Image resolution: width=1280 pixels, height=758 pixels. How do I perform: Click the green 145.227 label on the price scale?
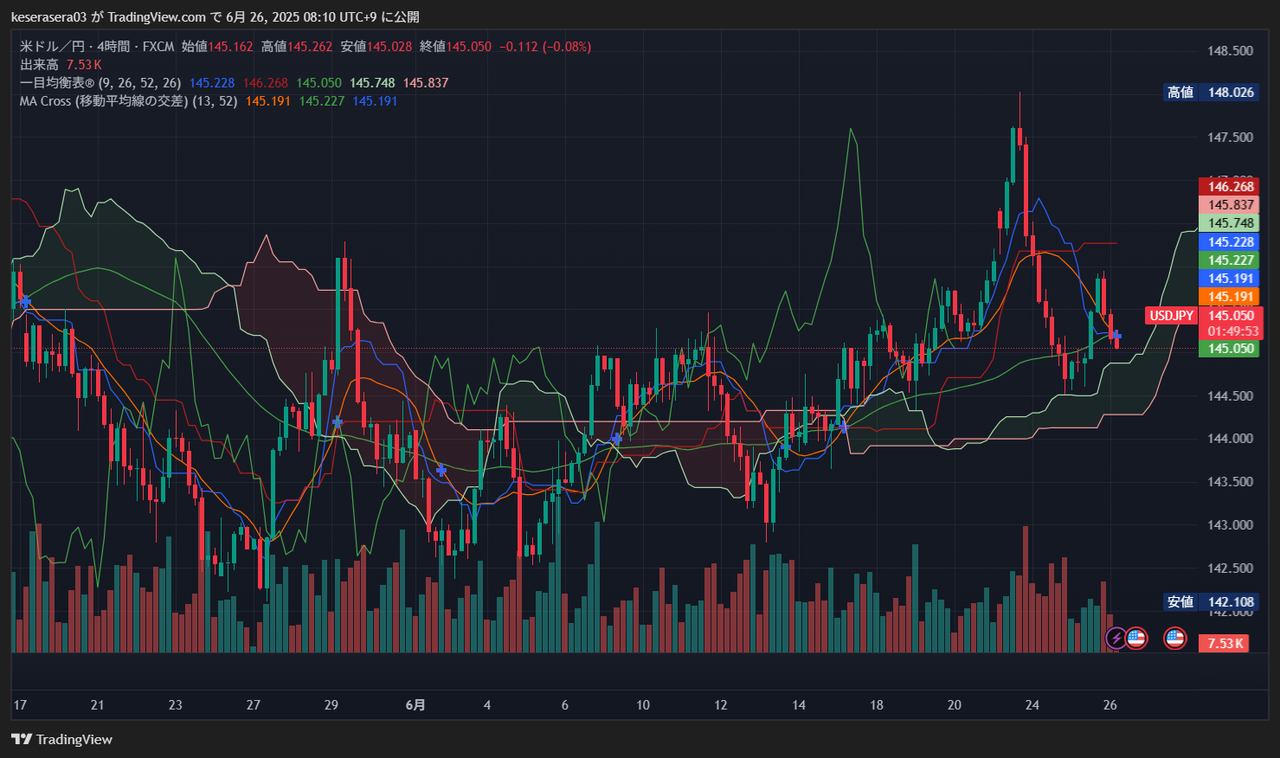pos(1228,260)
